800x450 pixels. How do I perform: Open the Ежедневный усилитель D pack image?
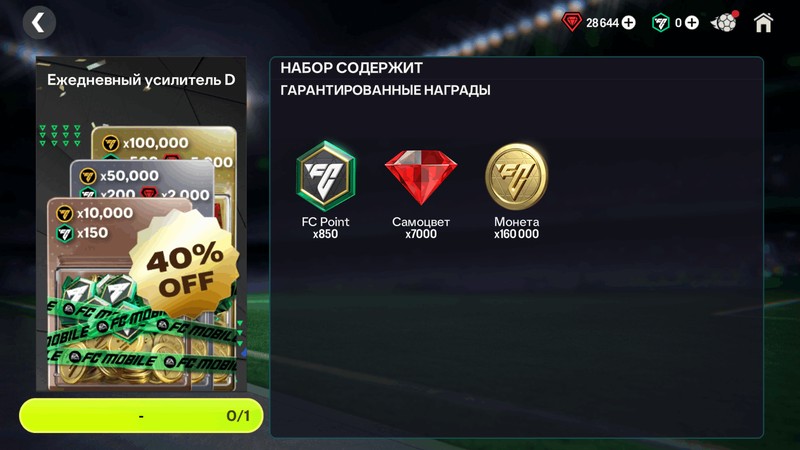pos(141,224)
